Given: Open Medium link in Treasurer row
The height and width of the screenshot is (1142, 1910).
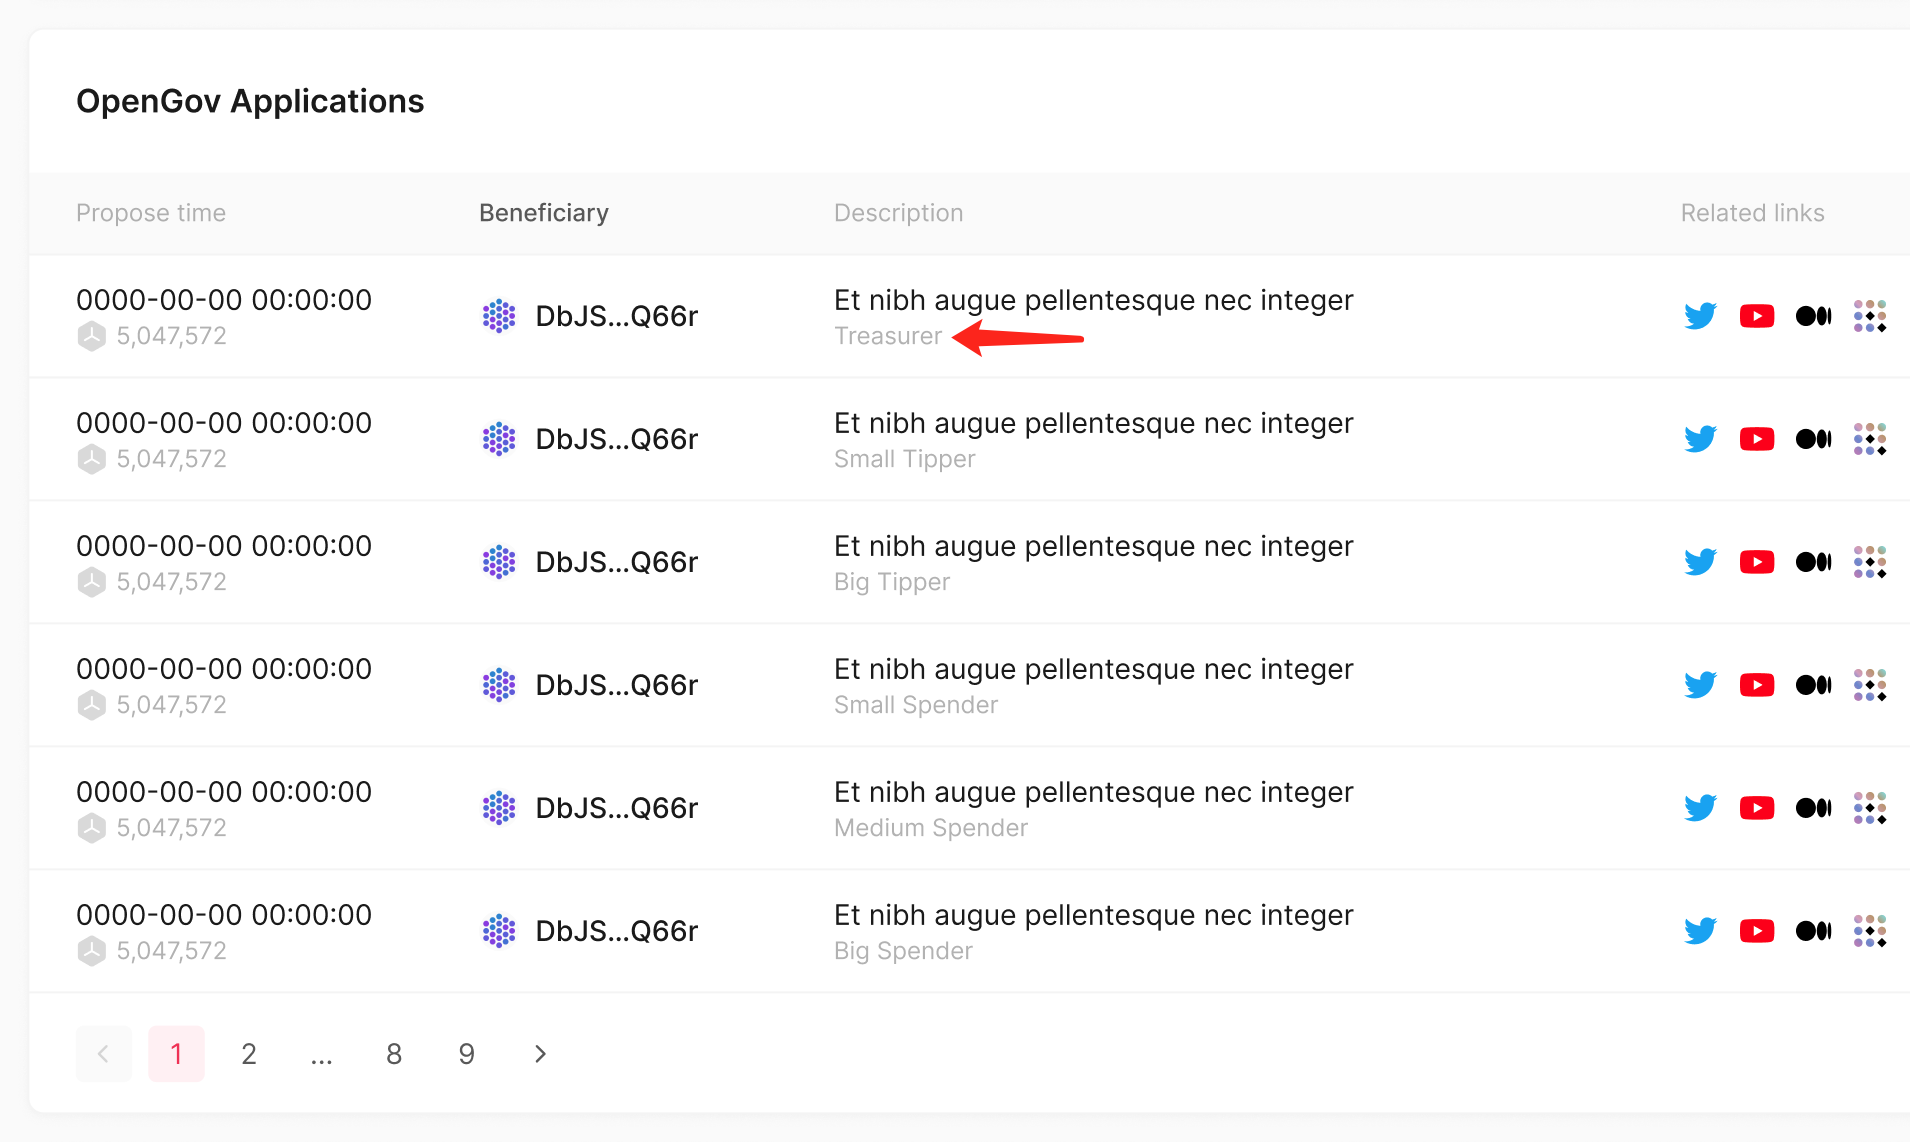Looking at the screenshot, I should tap(1813, 316).
